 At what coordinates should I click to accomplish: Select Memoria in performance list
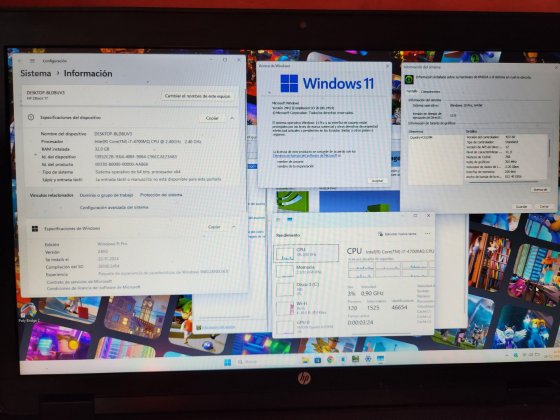point(306,270)
